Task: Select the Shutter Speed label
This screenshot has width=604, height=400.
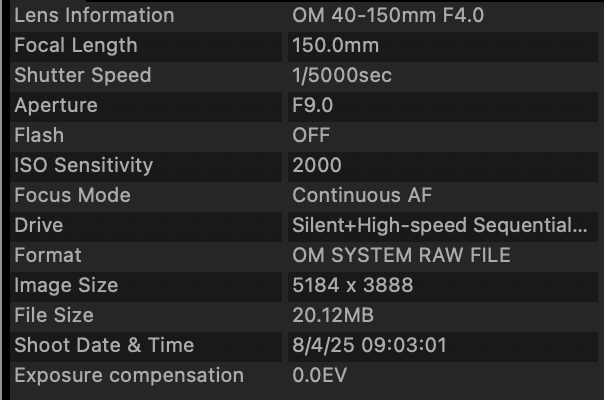Action: 83,76
